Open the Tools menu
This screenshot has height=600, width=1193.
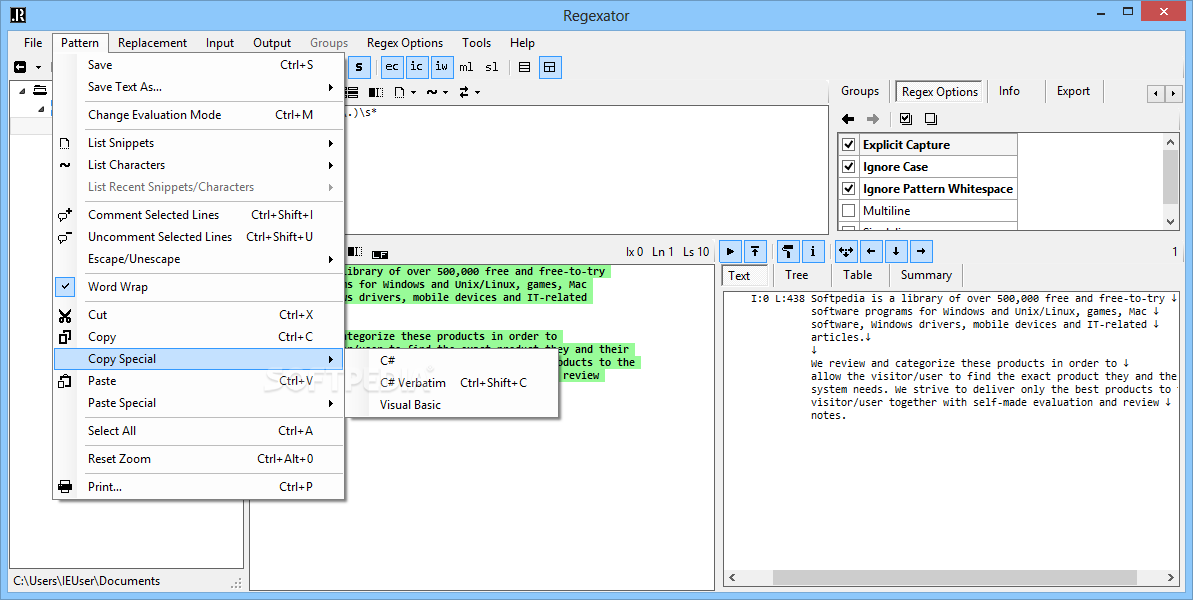tap(476, 43)
